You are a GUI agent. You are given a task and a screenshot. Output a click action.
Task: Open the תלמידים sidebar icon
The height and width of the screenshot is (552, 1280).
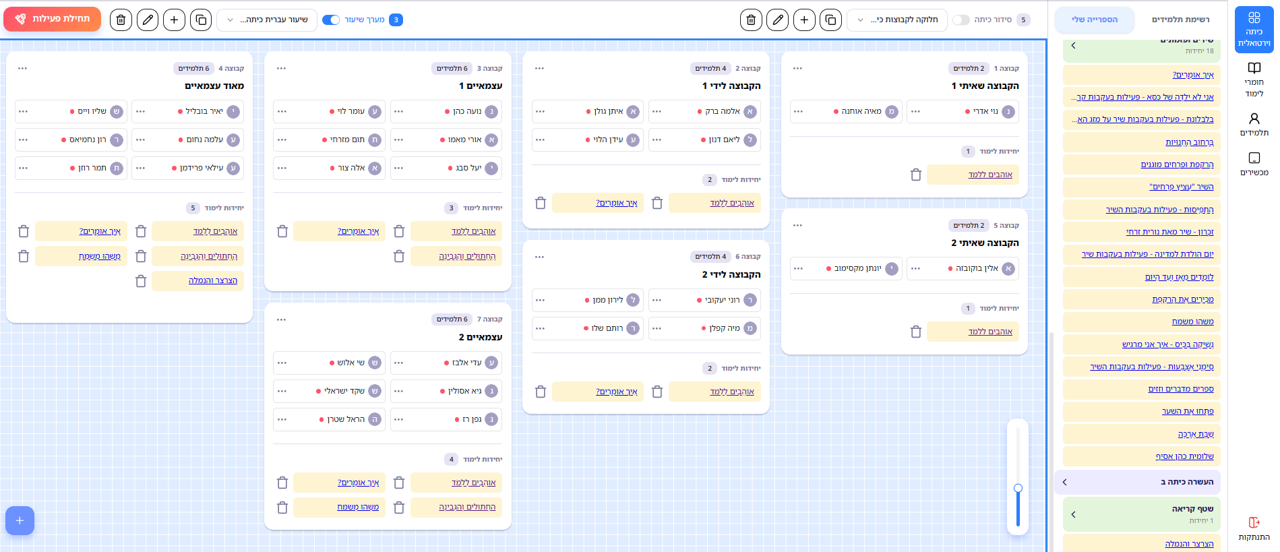point(1253,124)
